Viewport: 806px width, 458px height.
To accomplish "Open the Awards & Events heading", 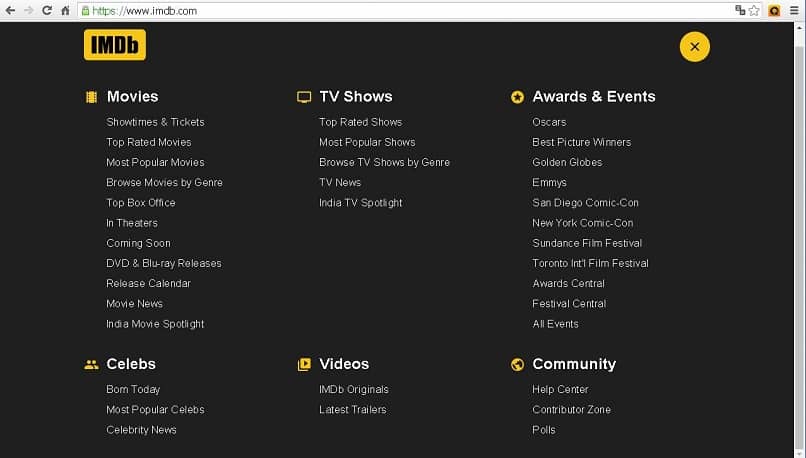I will coord(594,97).
